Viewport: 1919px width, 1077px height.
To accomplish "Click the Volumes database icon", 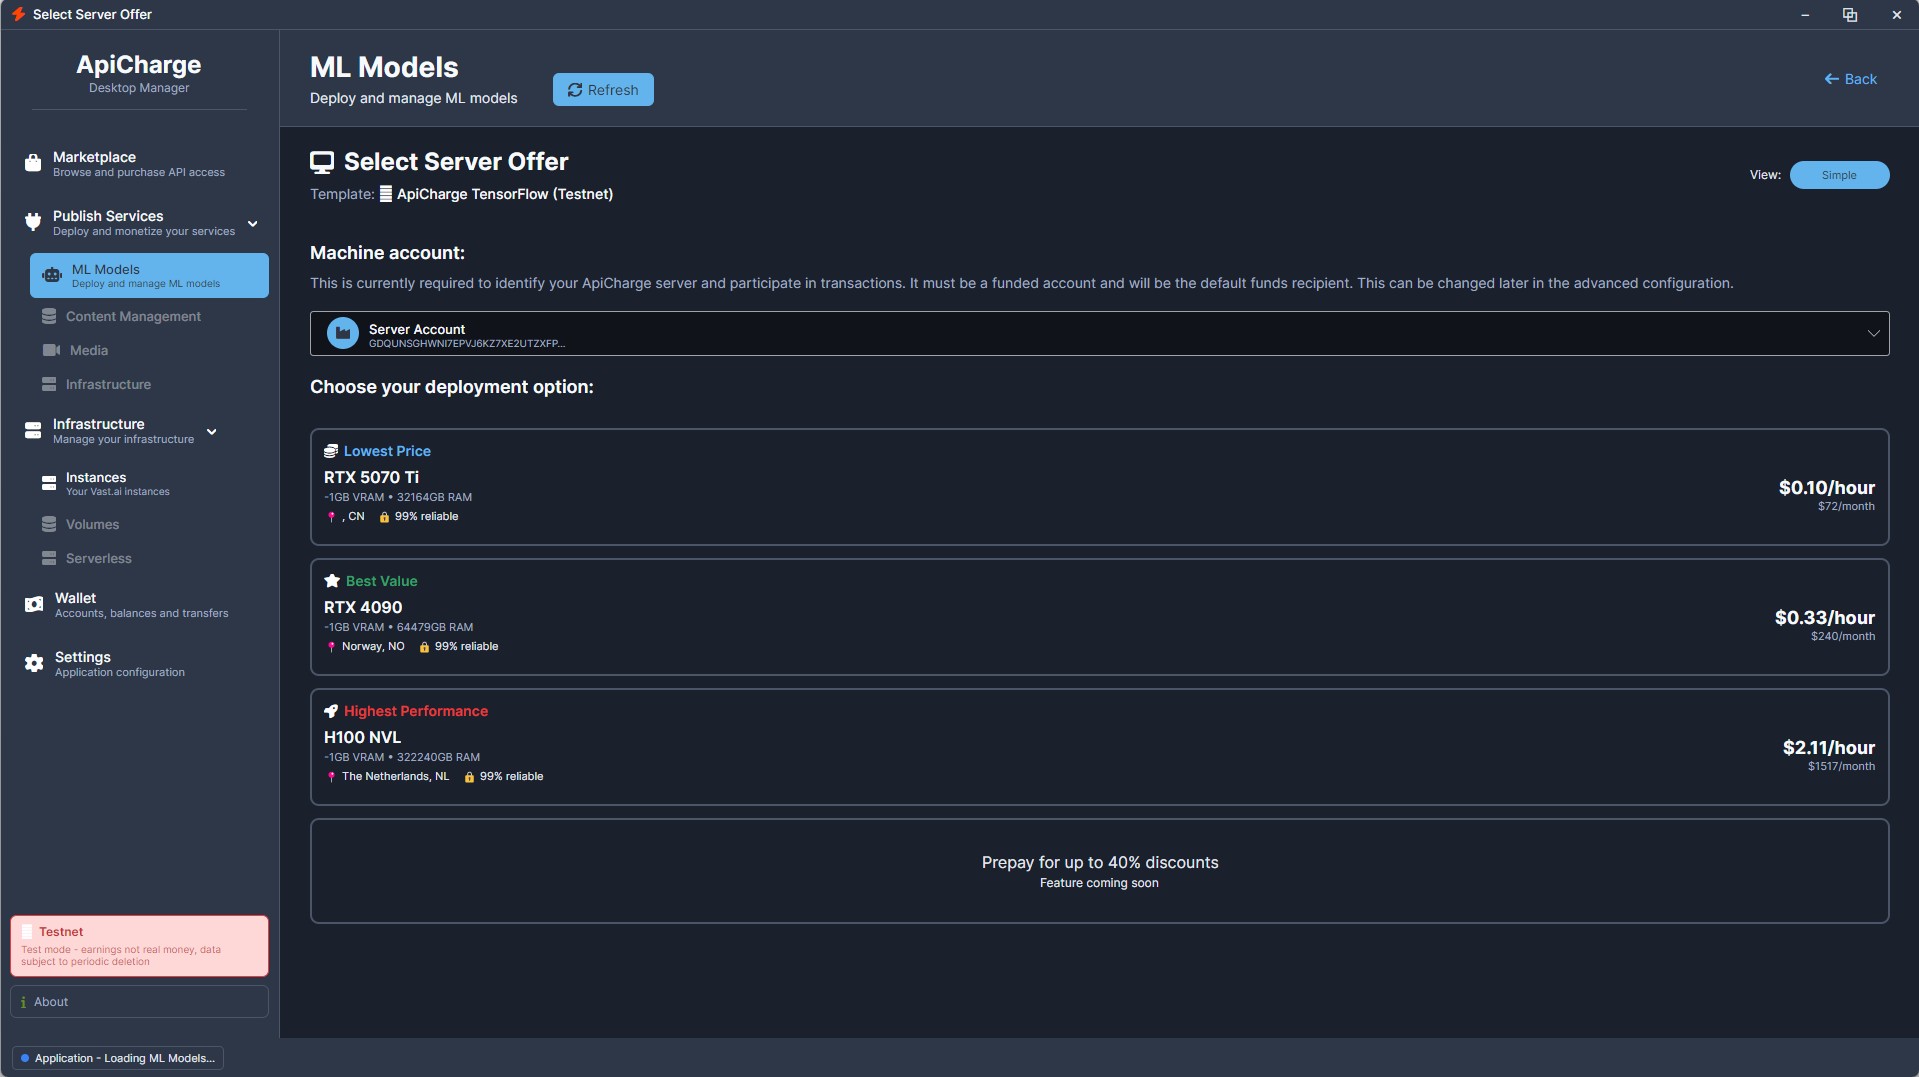I will 49,524.
